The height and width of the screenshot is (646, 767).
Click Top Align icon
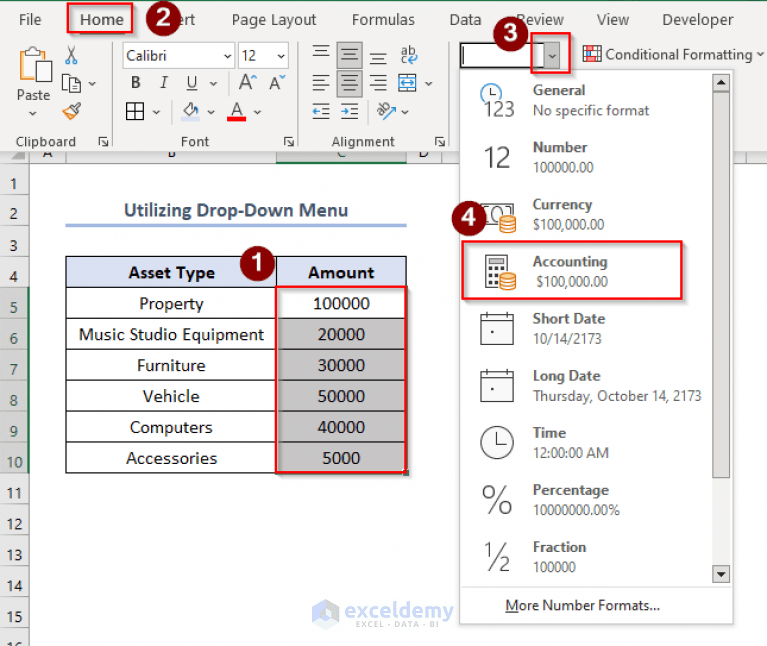(x=321, y=54)
